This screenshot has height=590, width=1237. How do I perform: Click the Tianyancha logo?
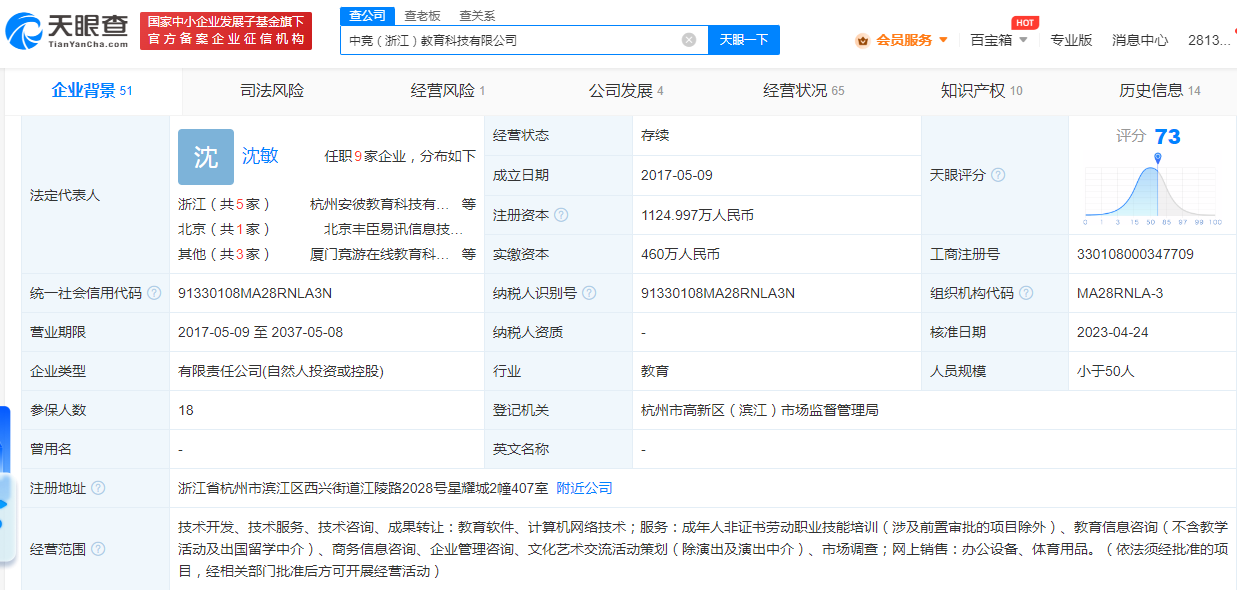(66, 32)
